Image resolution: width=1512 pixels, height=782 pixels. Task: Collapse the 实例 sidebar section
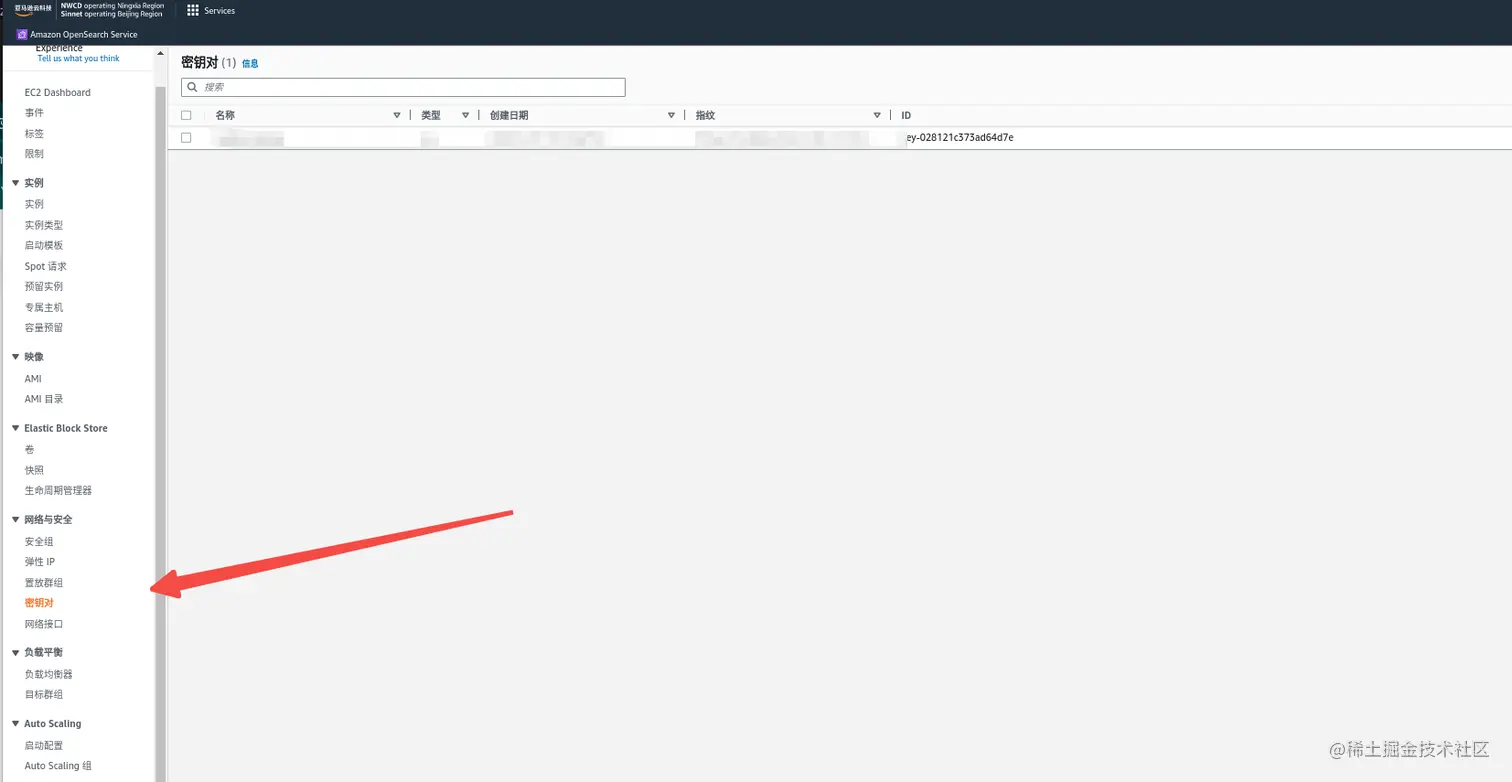[15, 183]
